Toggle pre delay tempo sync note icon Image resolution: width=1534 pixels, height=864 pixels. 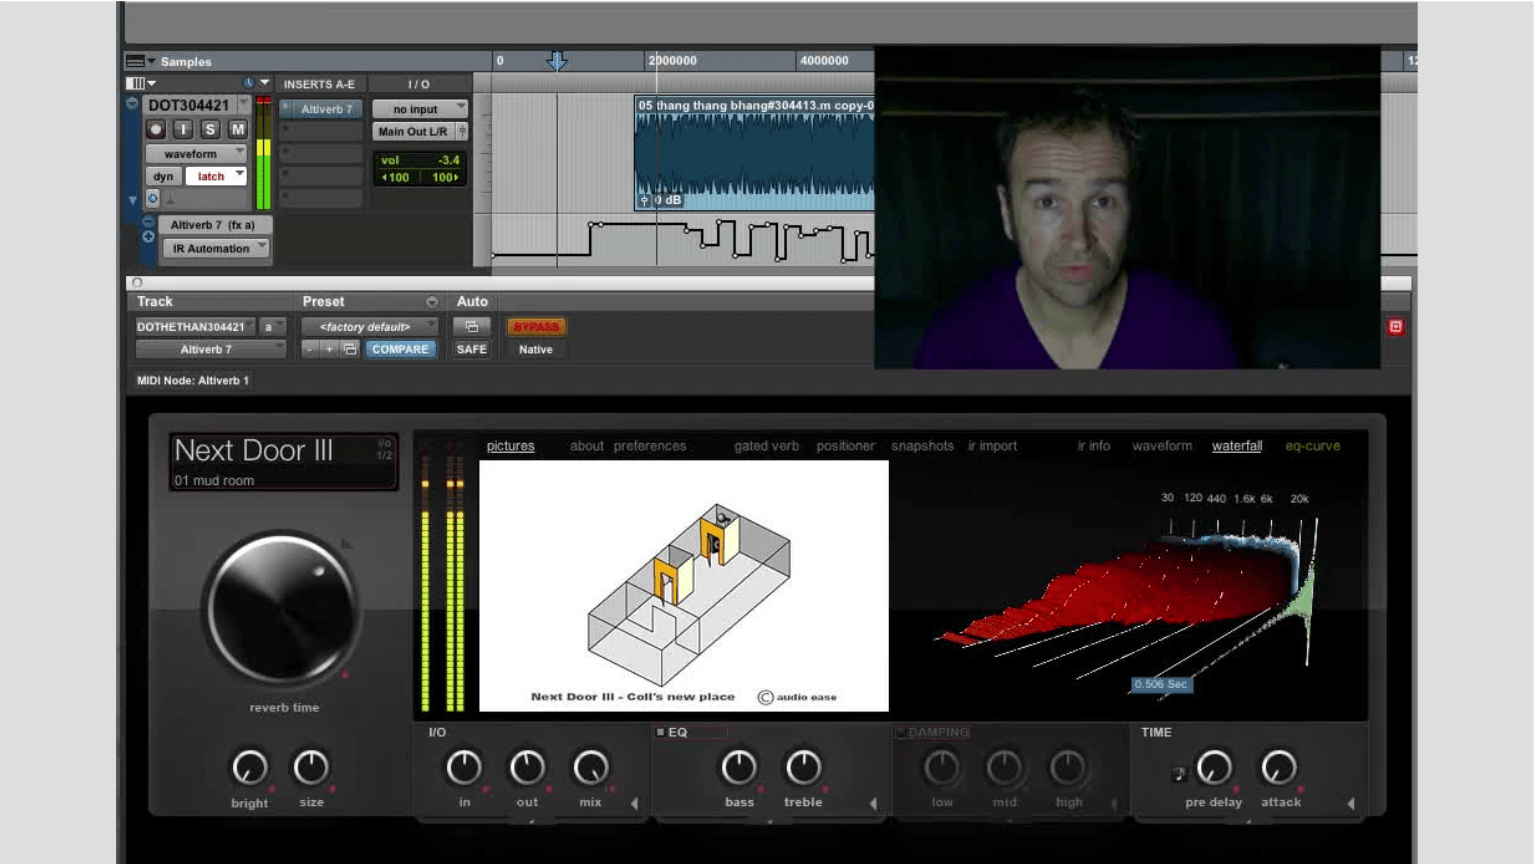point(1179,773)
